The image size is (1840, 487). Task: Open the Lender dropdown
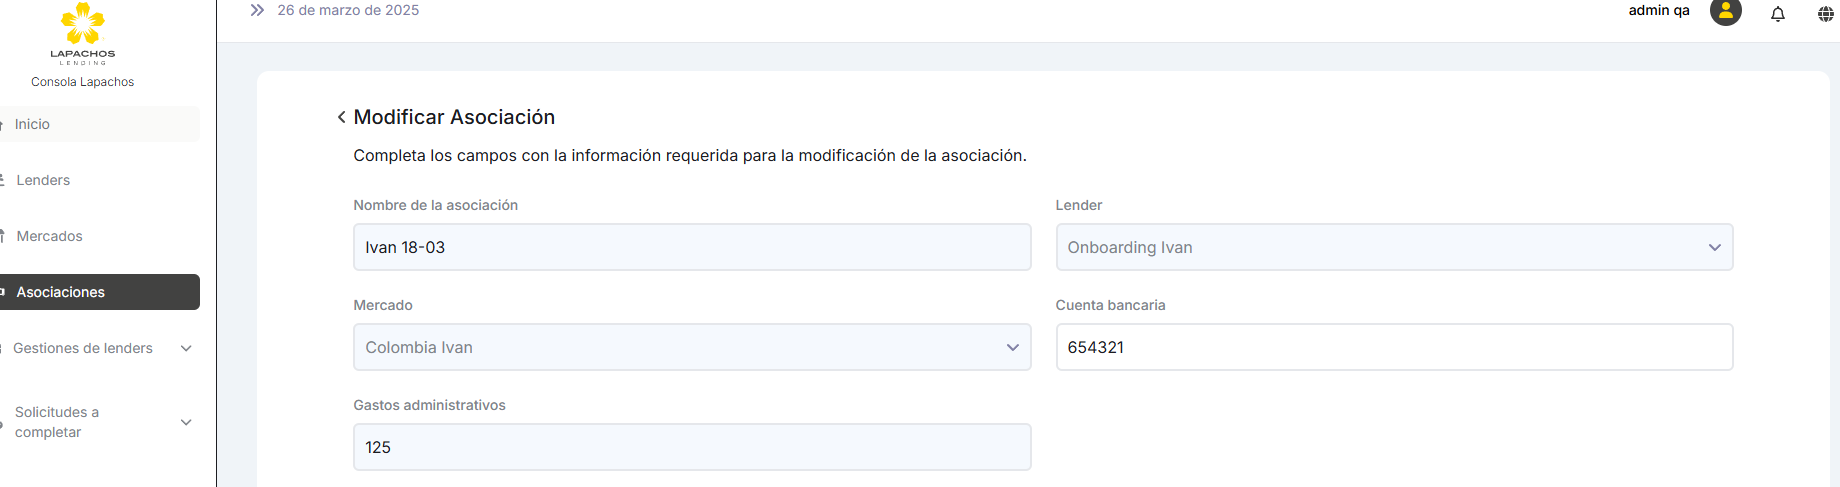point(1394,247)
